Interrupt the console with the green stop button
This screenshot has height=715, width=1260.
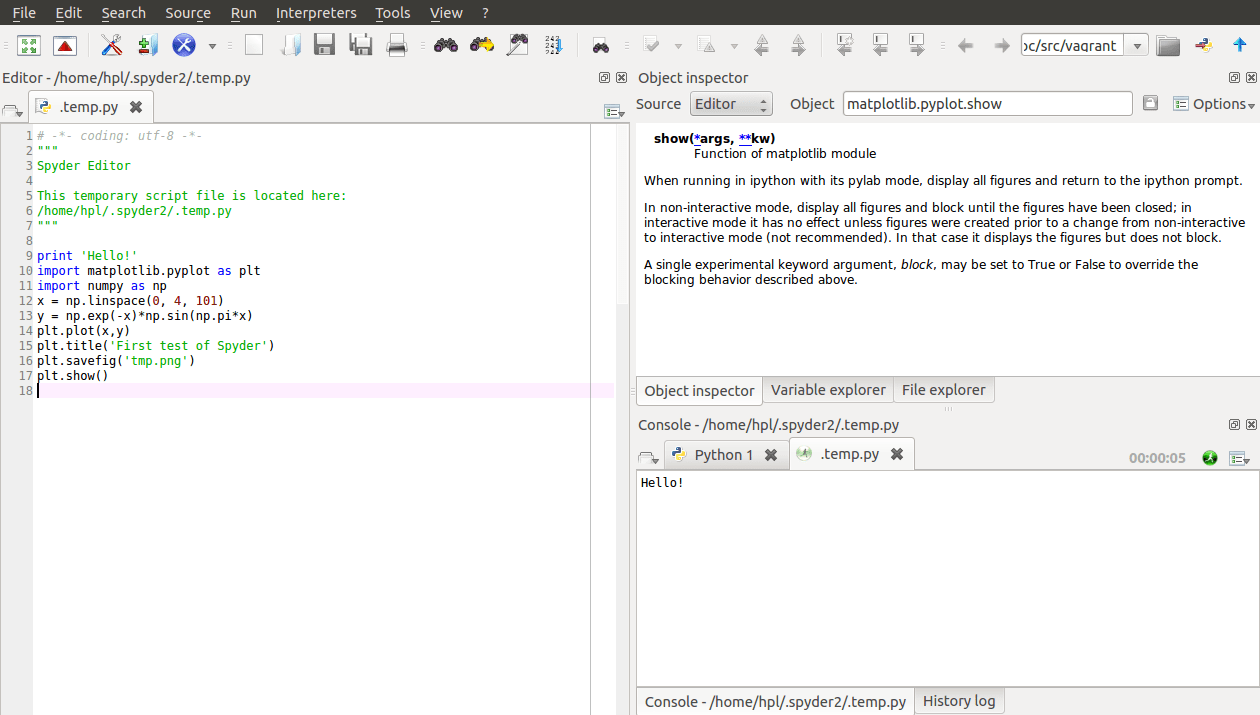(x=1210, y=457)
